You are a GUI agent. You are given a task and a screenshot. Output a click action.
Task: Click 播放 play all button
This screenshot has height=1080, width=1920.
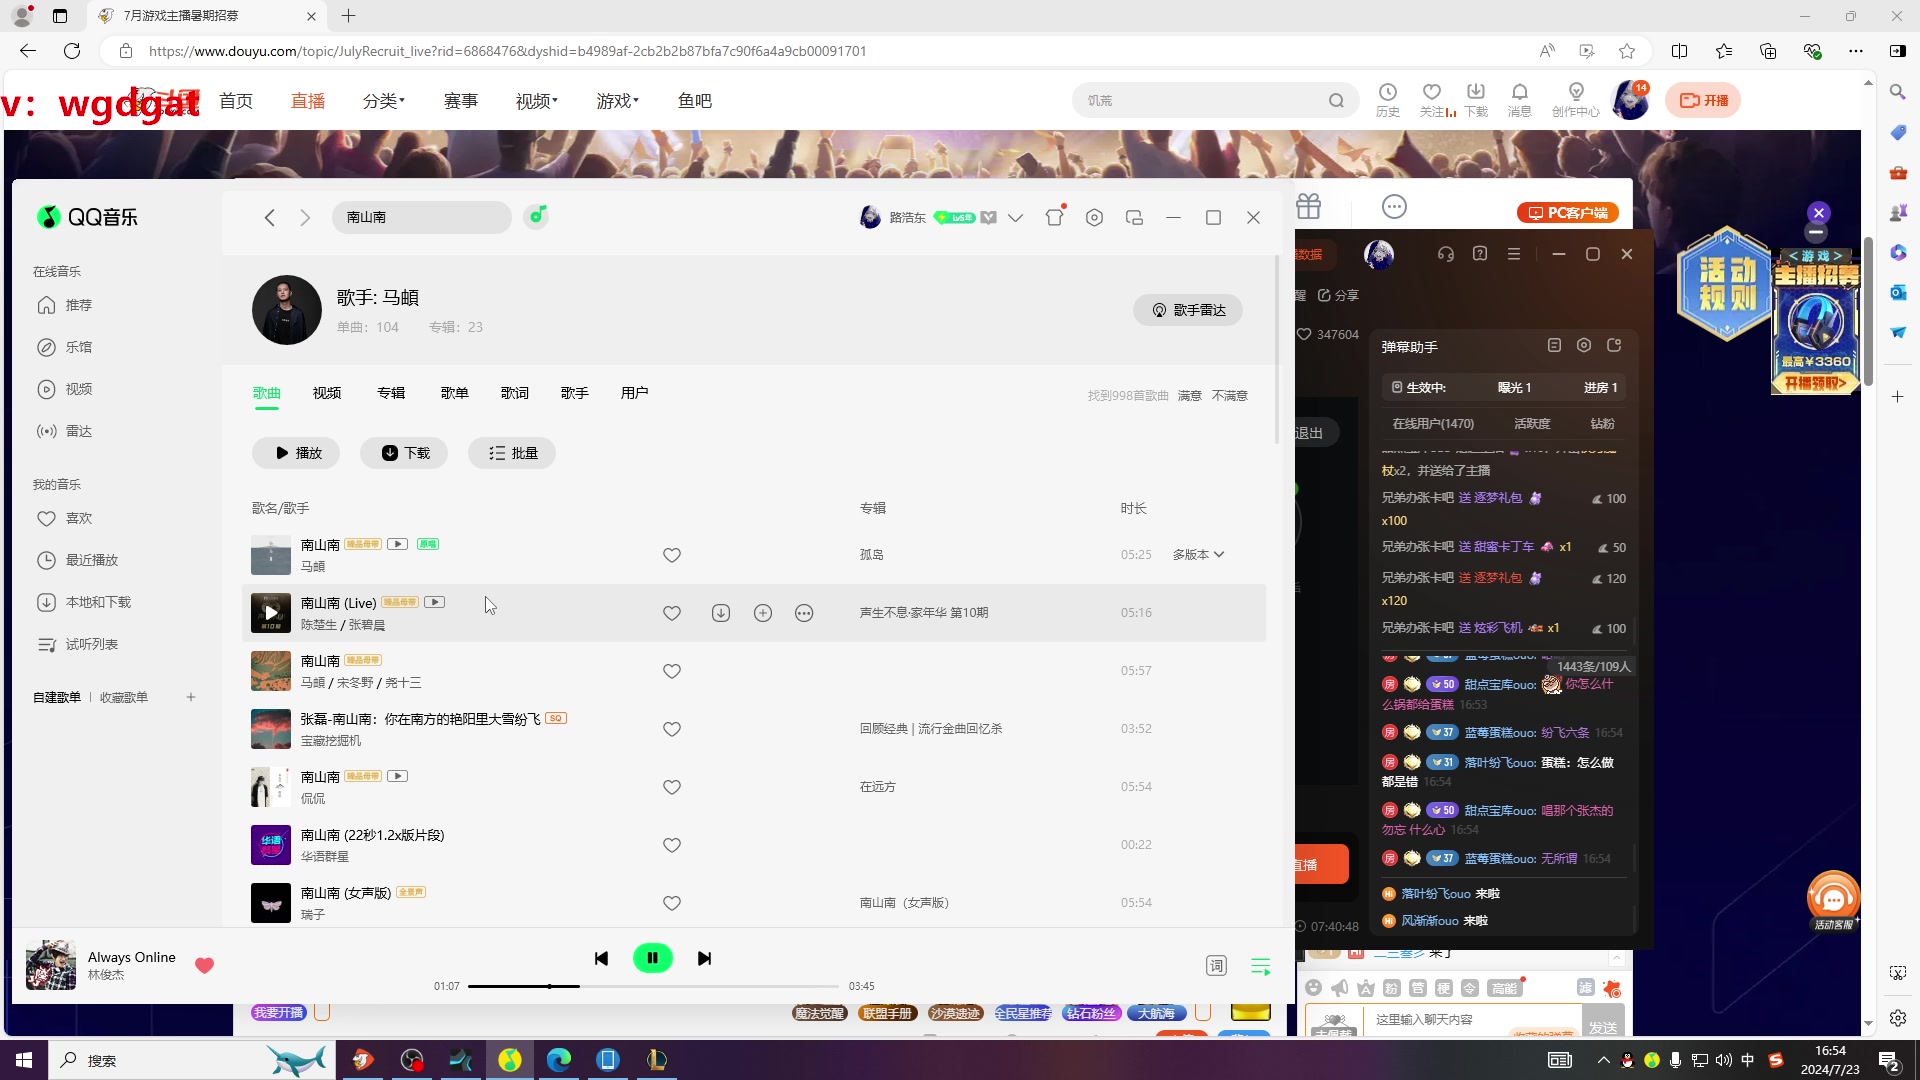pyautogui.click(x=297, y=452)
